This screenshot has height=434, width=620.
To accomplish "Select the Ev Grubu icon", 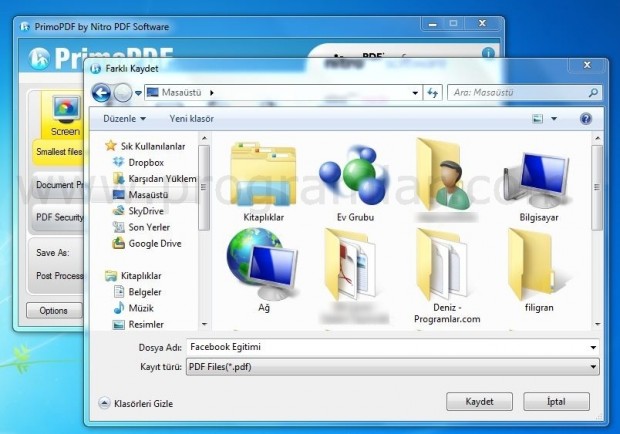I will point(355,182).
